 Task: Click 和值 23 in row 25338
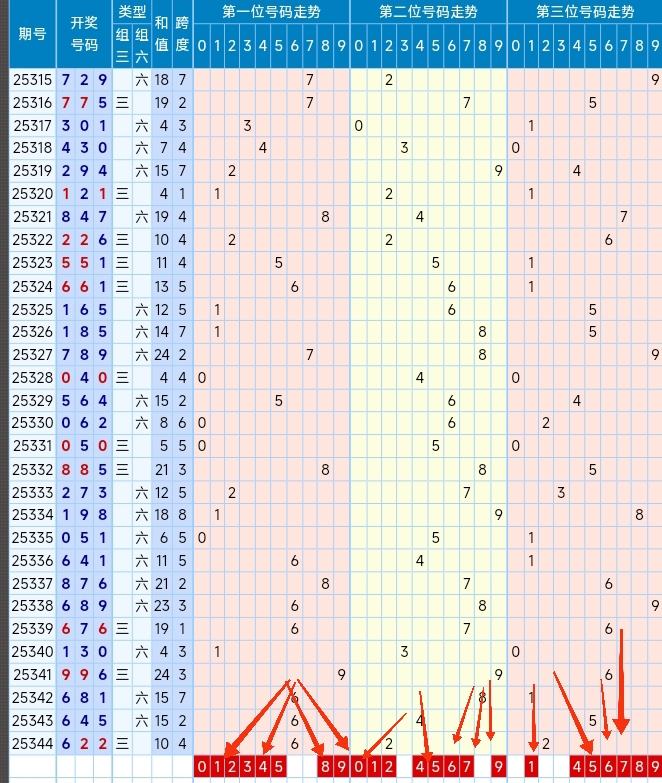161,606
